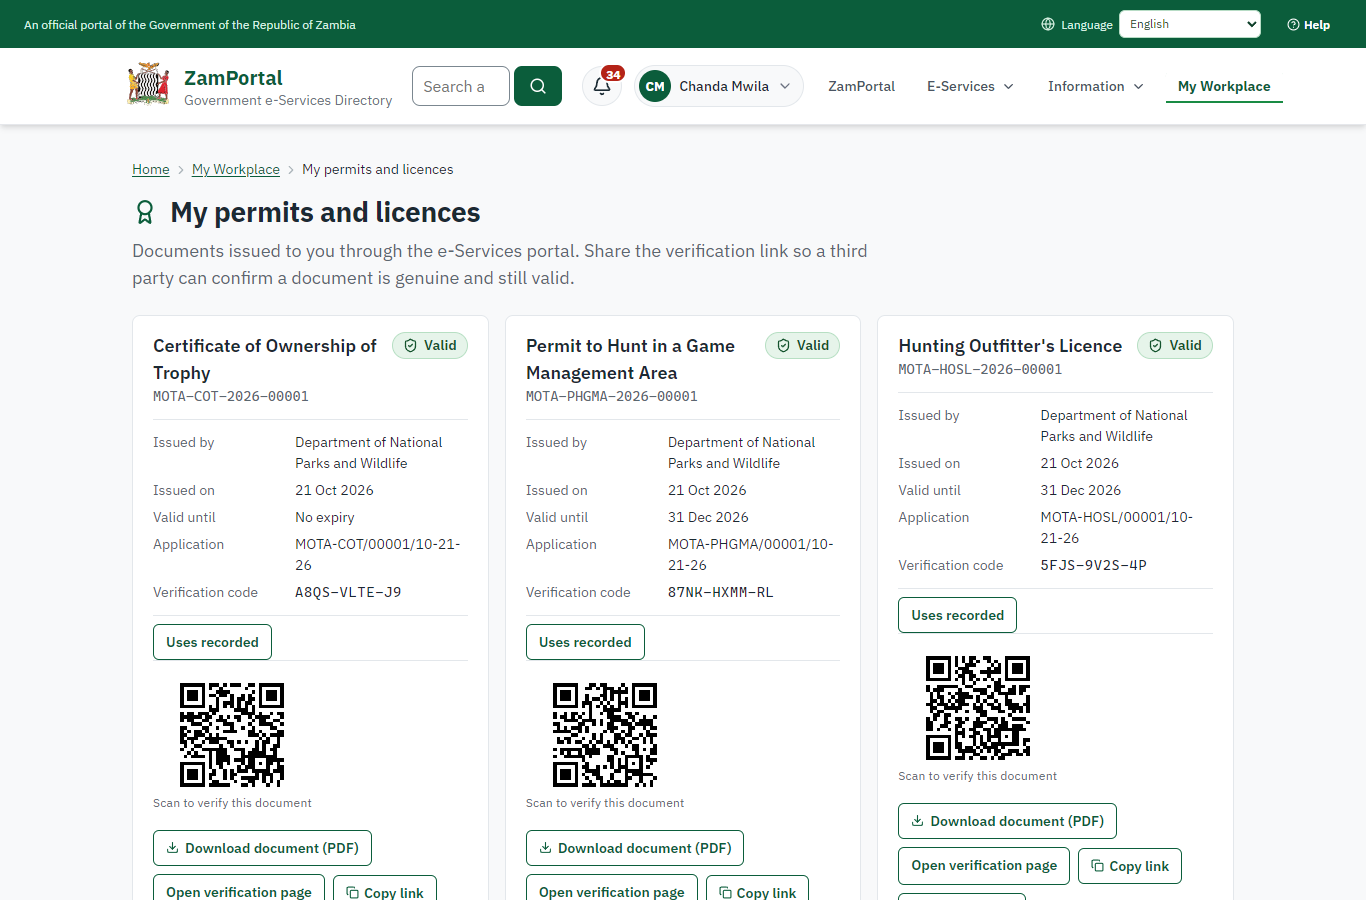This screenshot has width=1366, height=900.
Task: Expand the Information menu
Action: [1096, 86]
